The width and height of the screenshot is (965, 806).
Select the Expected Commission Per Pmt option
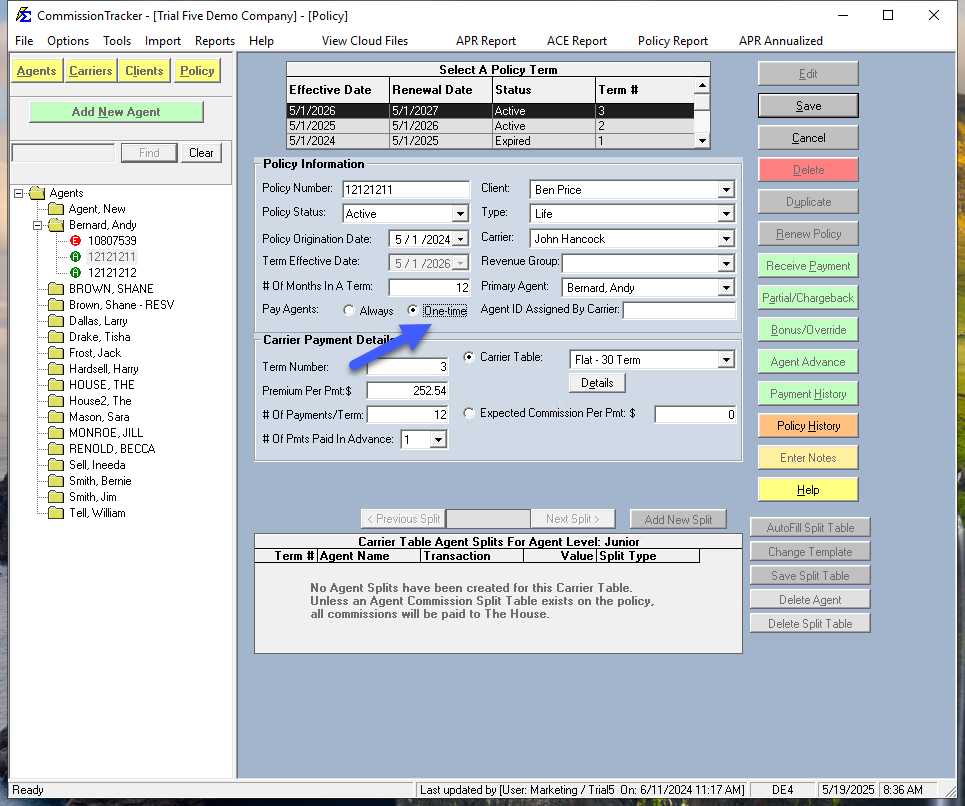click(468, 413)
